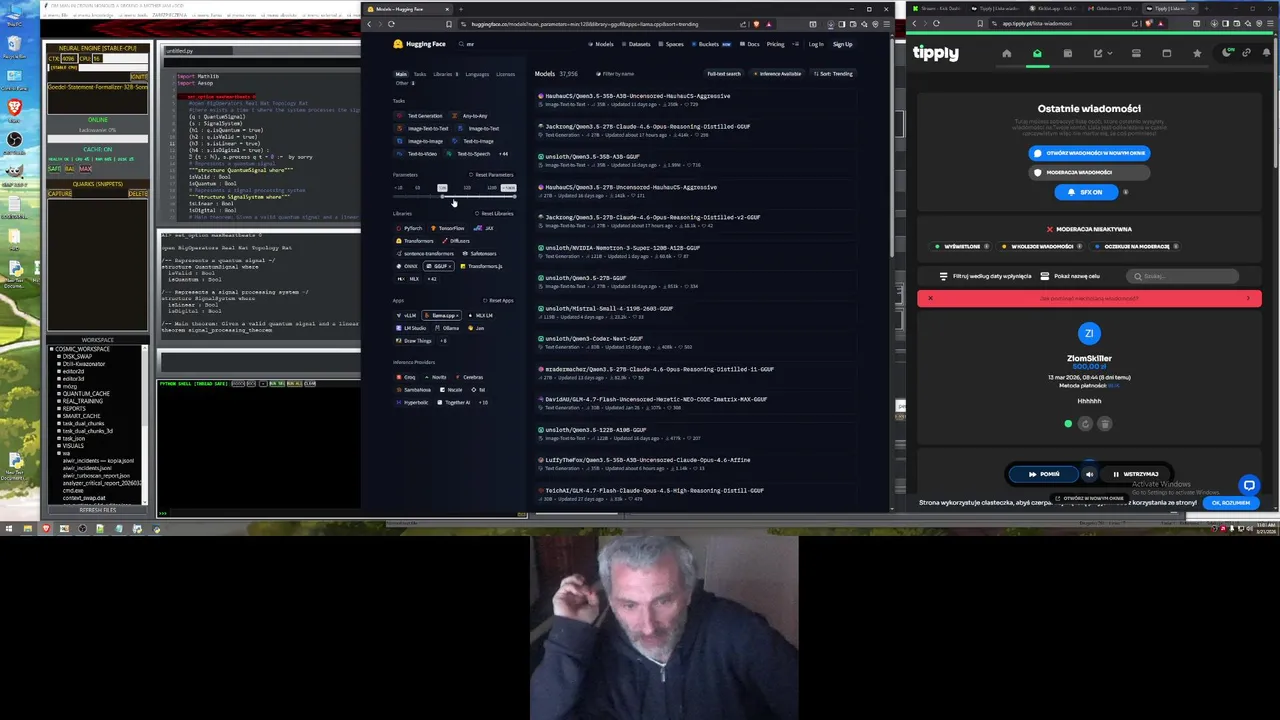This screenshot has height=720, width=1280.
Task: Toggle the Groq inference provider filter
Action: pyautogui.click(x=406, y=378)
